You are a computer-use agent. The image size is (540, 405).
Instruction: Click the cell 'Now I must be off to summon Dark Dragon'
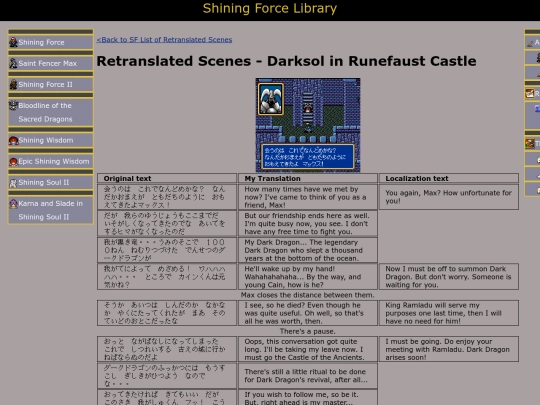[x=449, y=277]
